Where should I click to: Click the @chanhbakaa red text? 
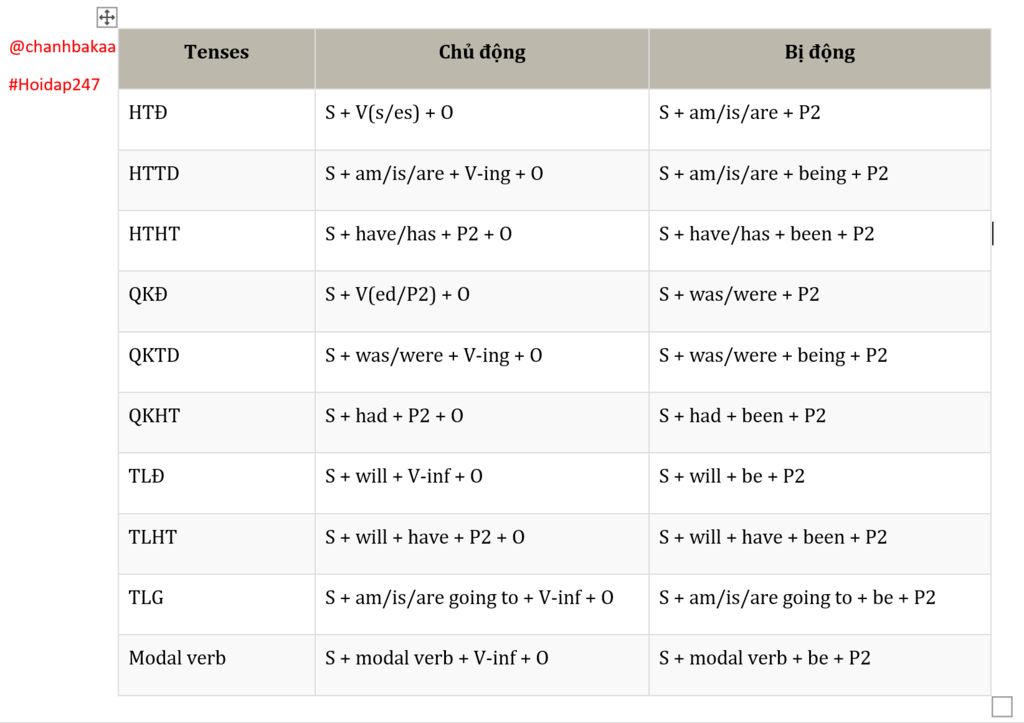tap(62, 46)
